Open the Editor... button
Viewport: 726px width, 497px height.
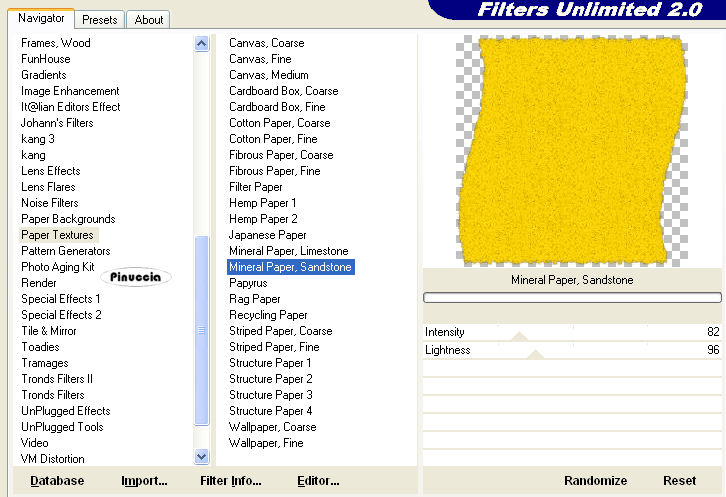(318, 481)
